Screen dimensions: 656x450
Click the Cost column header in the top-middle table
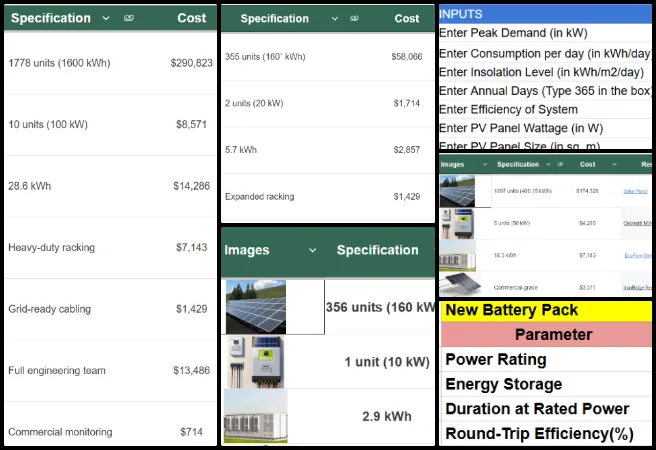[407, 18]
